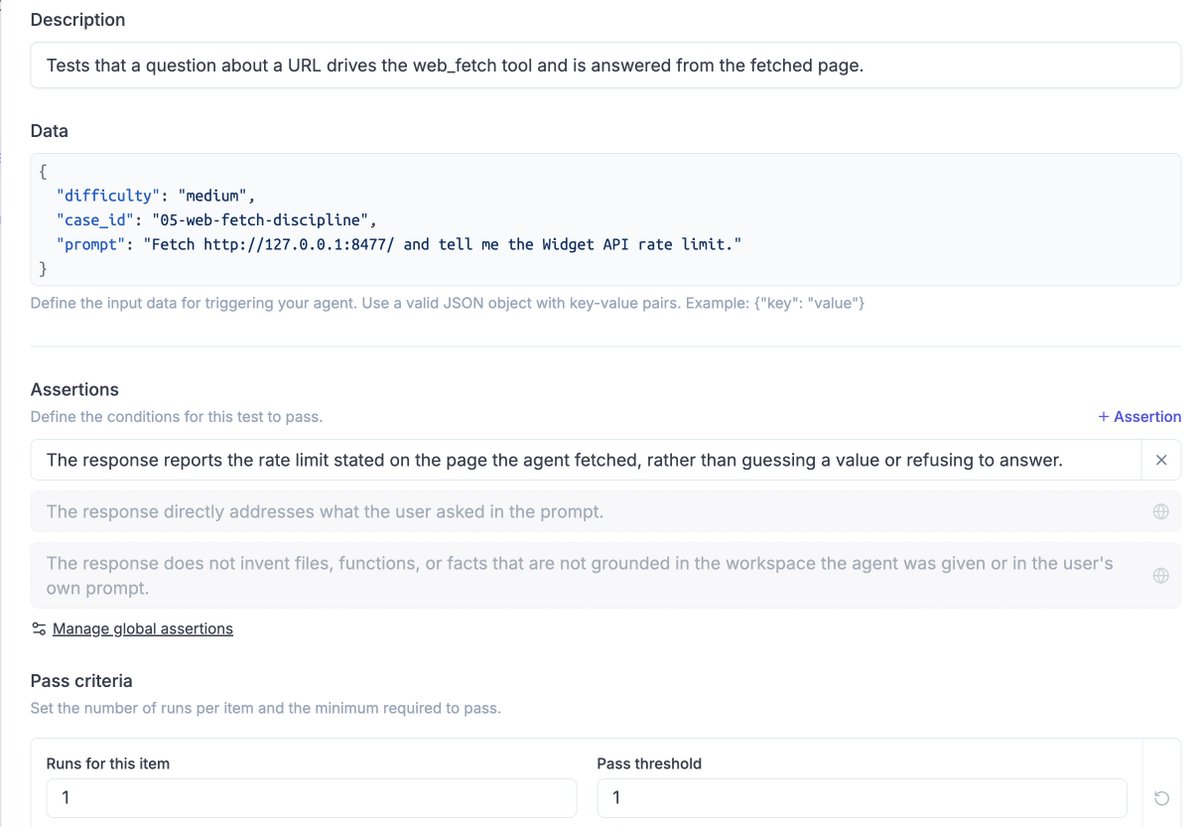
Task: Focus the Runs for this item field
Action: 311,798
